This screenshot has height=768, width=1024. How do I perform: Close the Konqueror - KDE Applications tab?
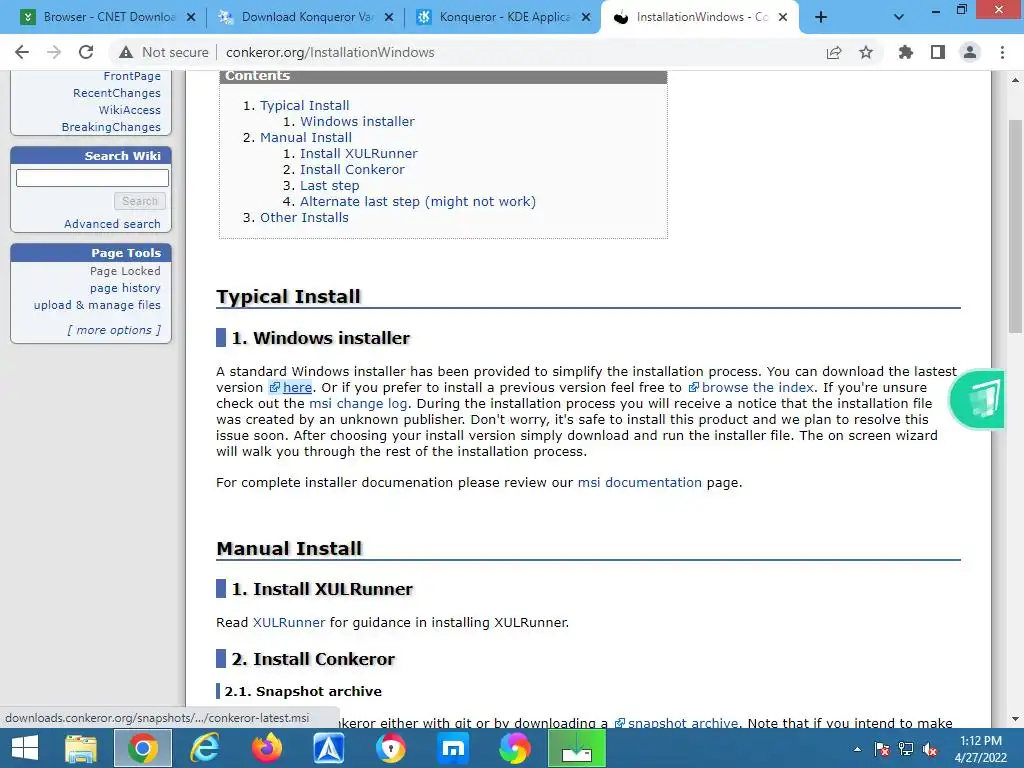(586, 17)
